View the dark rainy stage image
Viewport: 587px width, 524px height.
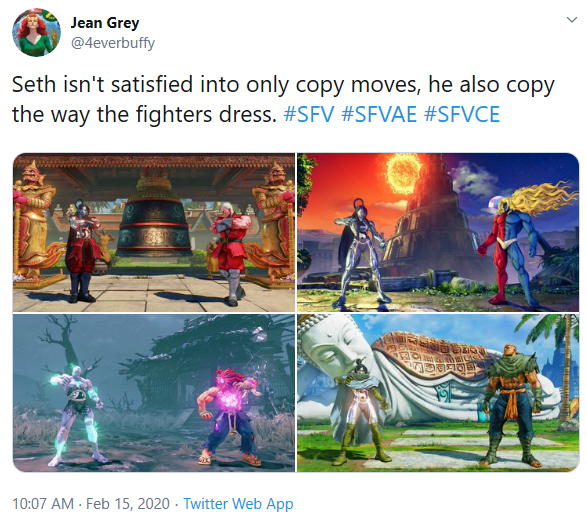click(154, 393)
